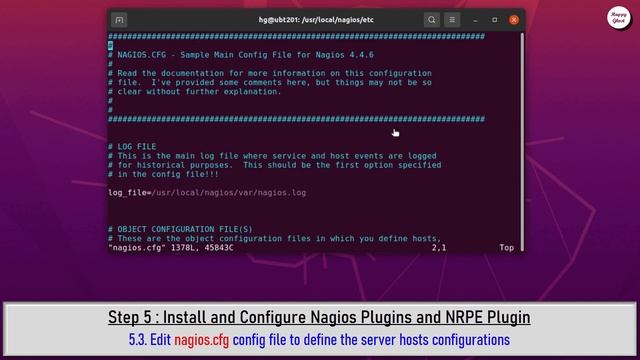Click the highlighted cursor on line two
The height and width of the screenshot is (360, 640).
pyautogui.click(x=111, y=46)
